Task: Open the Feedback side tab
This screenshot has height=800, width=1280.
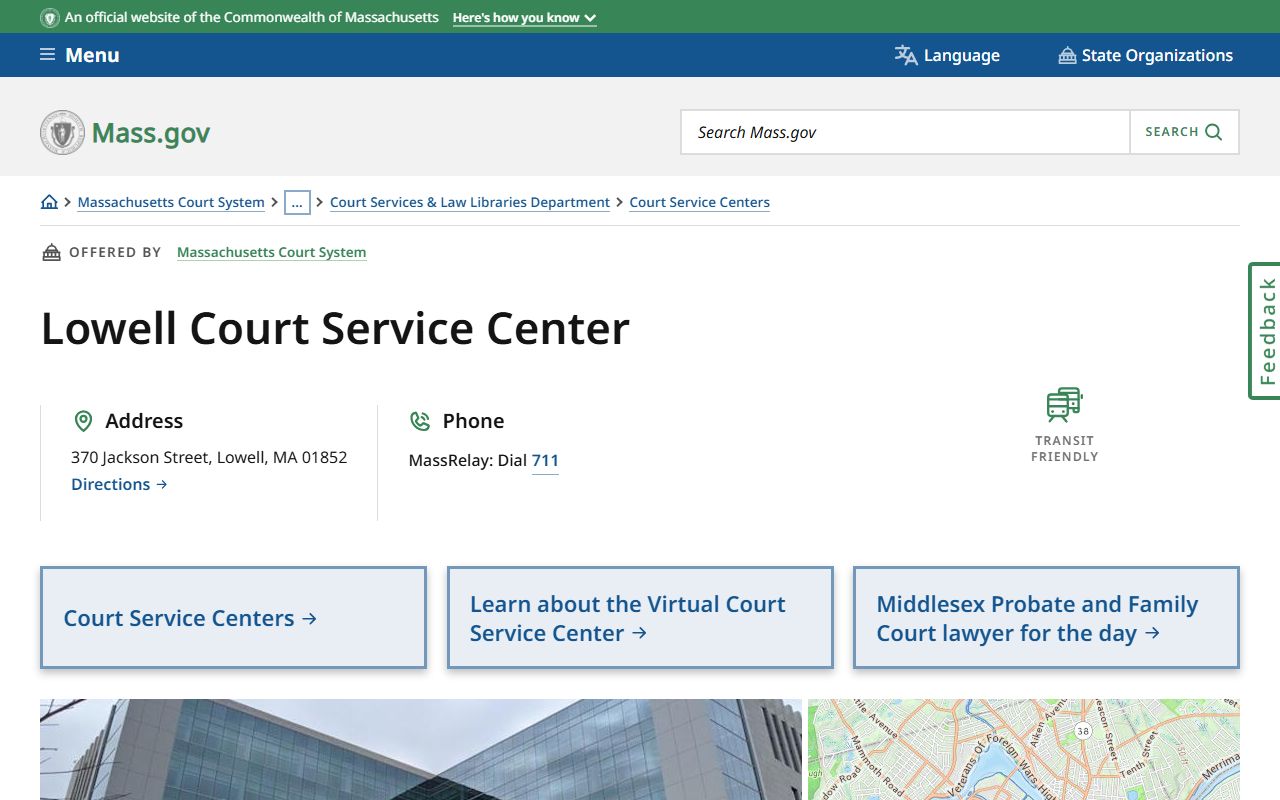Action: [x=1265, y=331]
